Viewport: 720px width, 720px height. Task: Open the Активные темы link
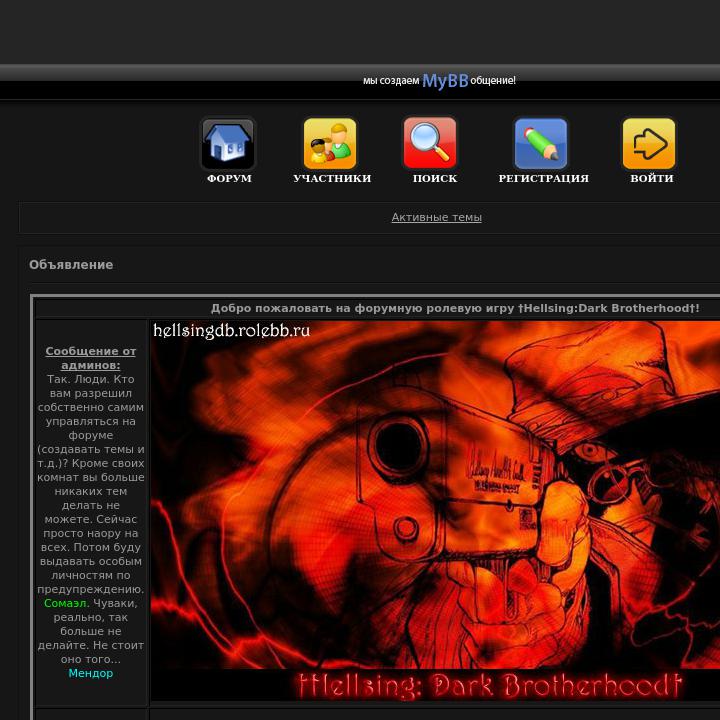coord(436,217)
